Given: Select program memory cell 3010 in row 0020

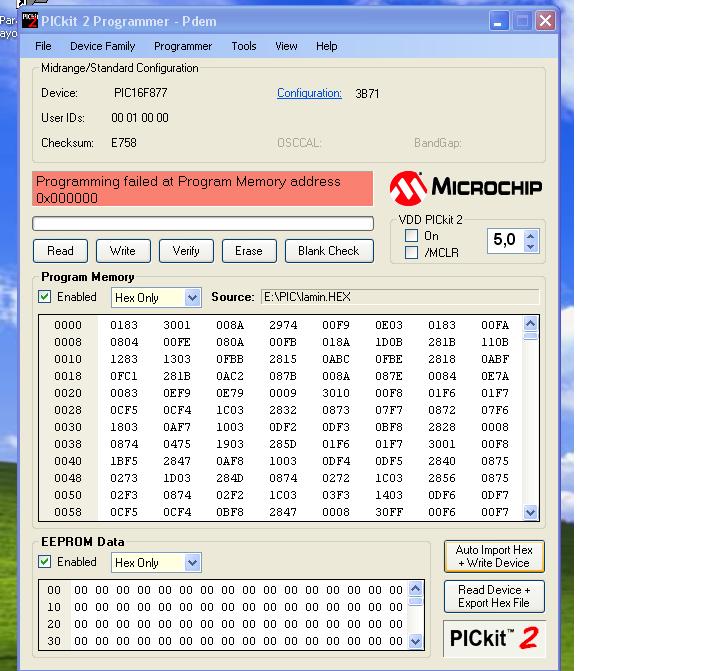Looking at the screenshot, I should tap(336, 393).
